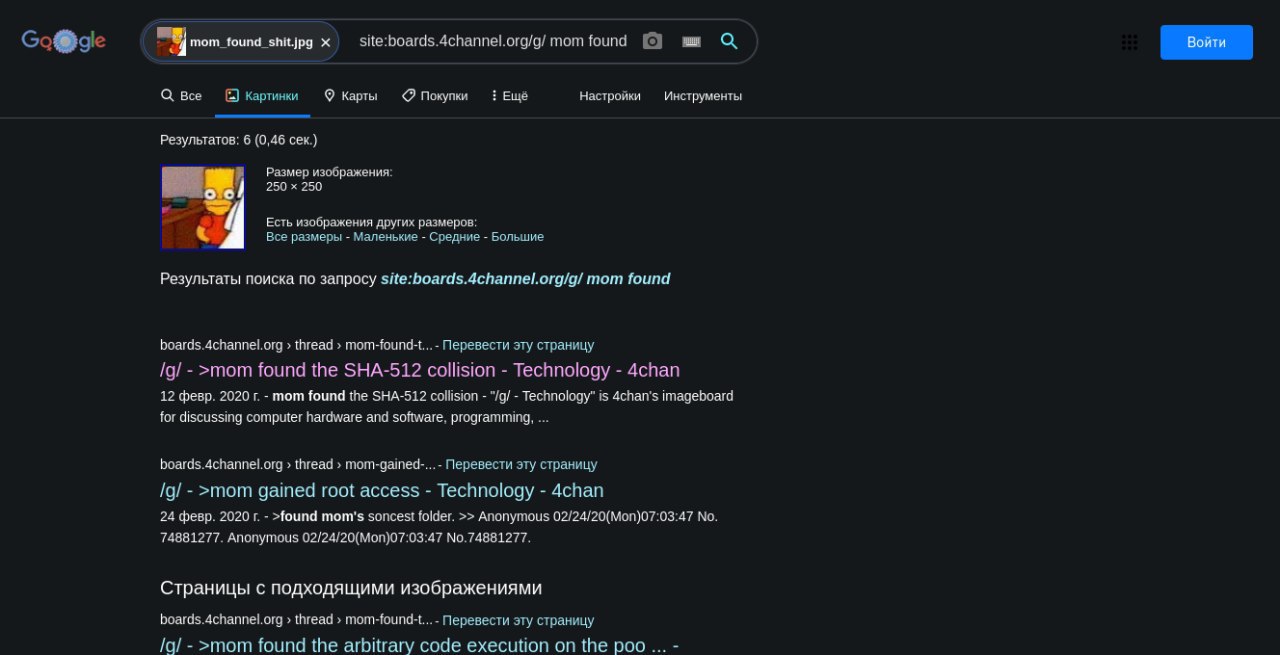This screenshot has height=655, width=1280.
Task: Expand the Ещё menu
Action: point(509,96)
